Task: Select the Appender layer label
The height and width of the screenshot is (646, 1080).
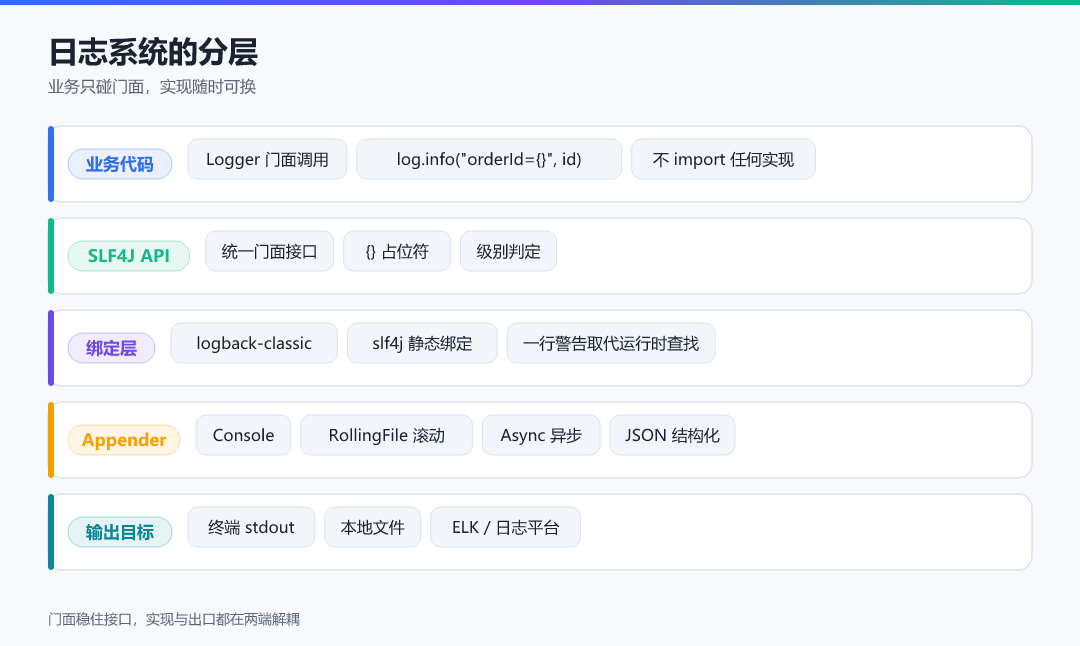Action: pyautogui.click(x=124, y=439)
